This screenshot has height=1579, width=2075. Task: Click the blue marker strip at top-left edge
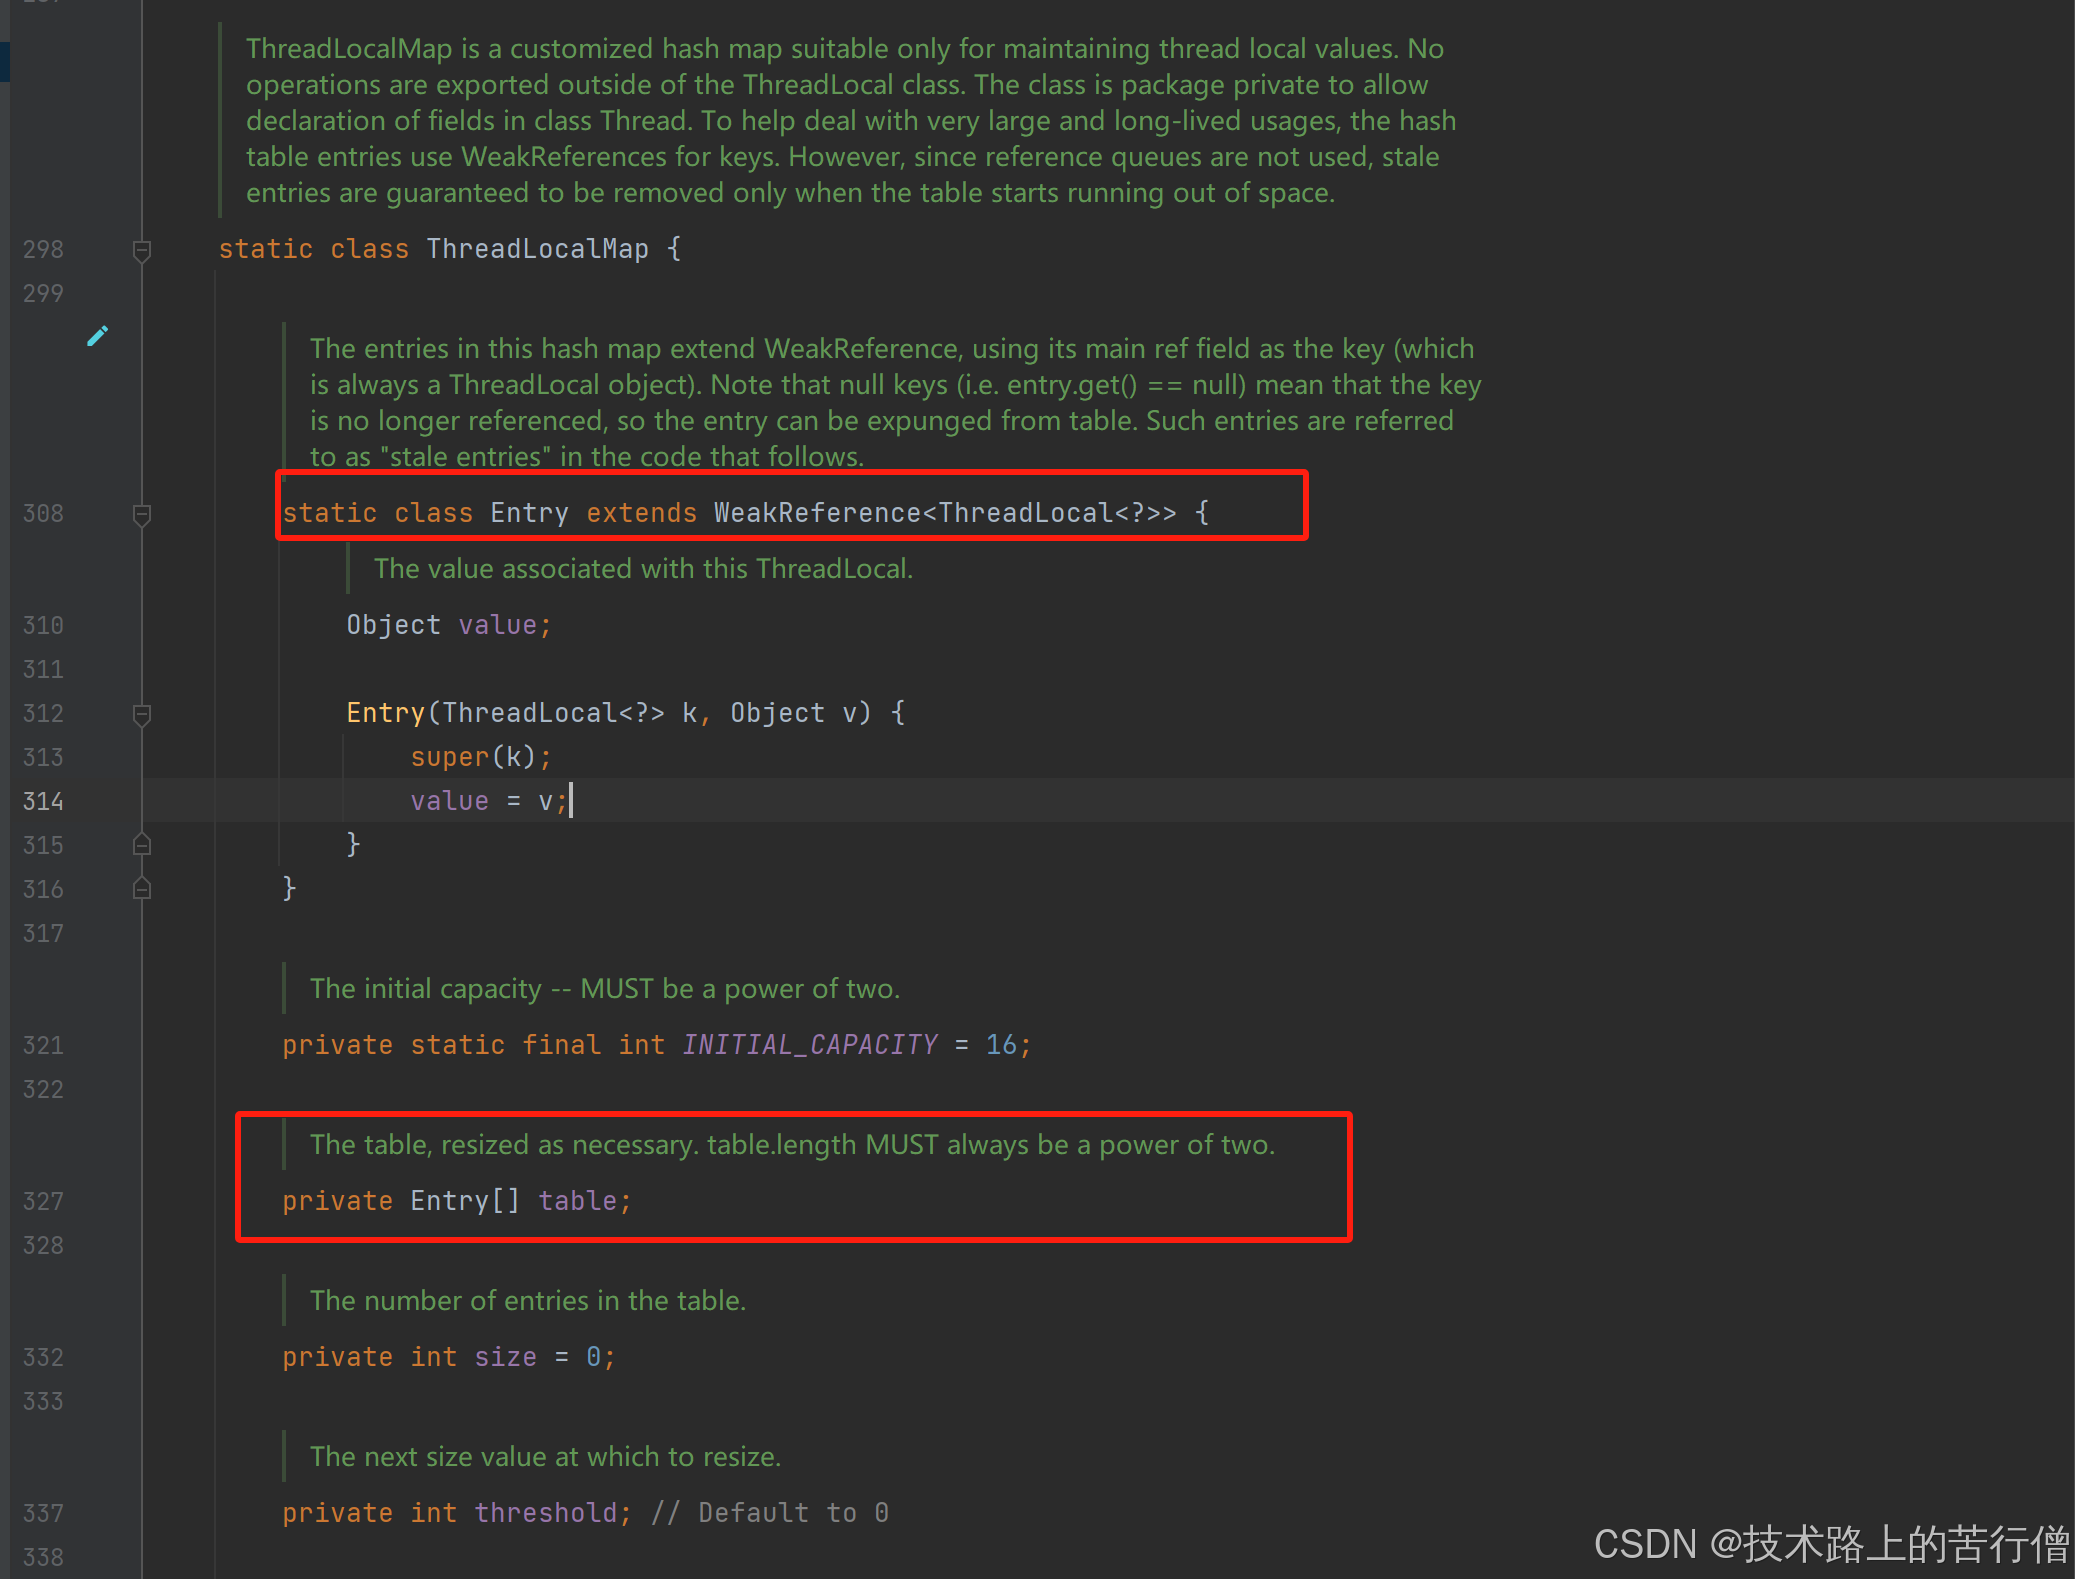click(x=6, y=60)
